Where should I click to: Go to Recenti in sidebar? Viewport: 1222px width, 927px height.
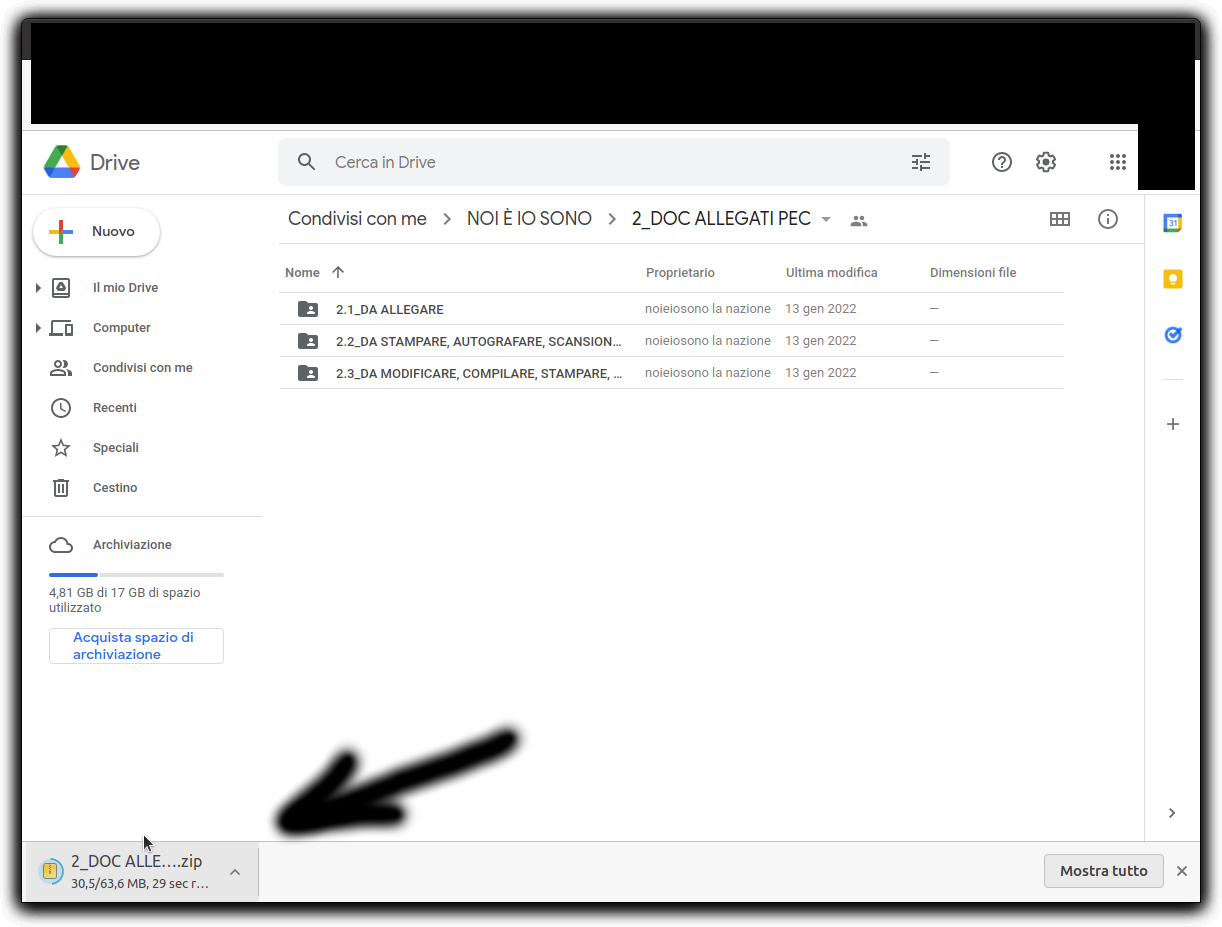114,408
